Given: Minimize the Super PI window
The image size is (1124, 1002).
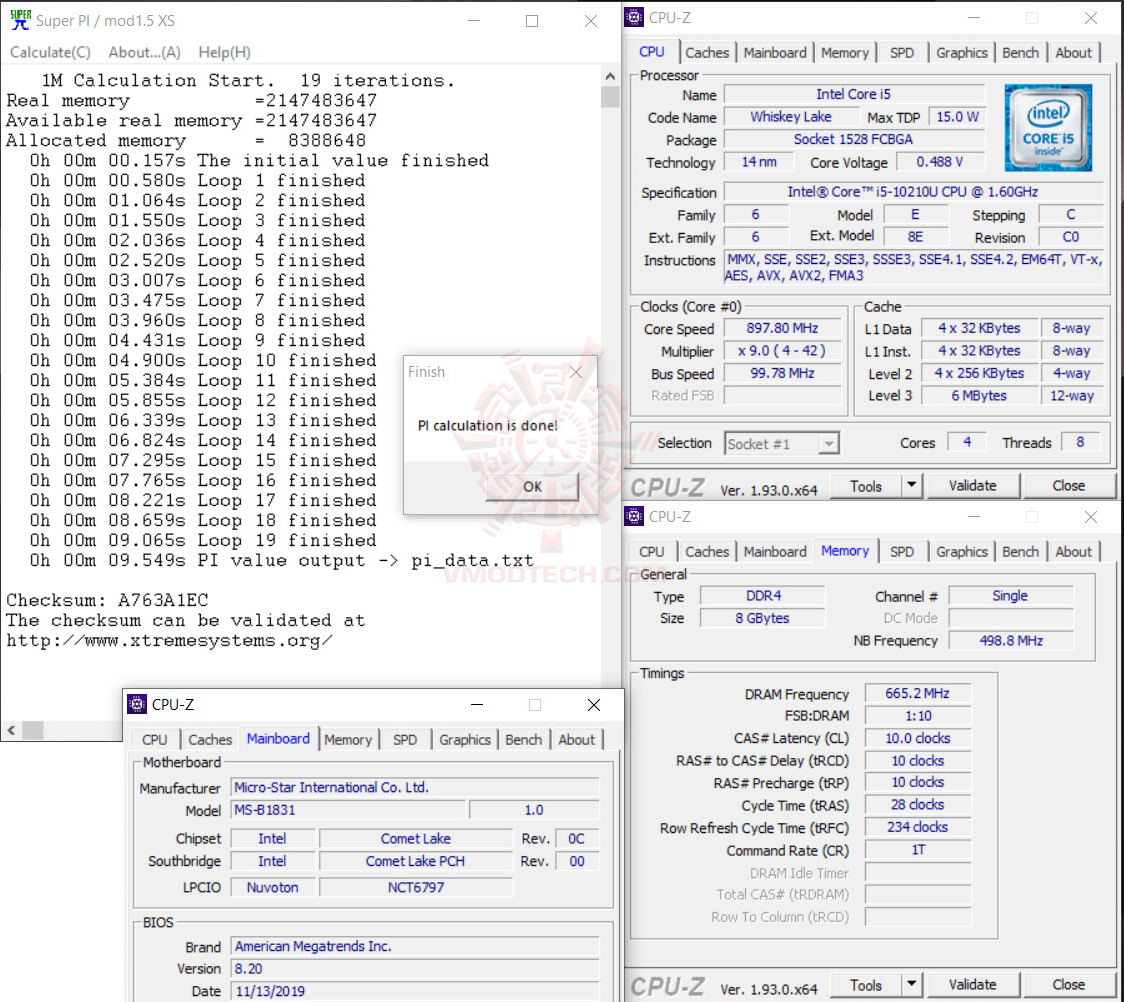Looking at the screenshot, I should coord(474,21).
